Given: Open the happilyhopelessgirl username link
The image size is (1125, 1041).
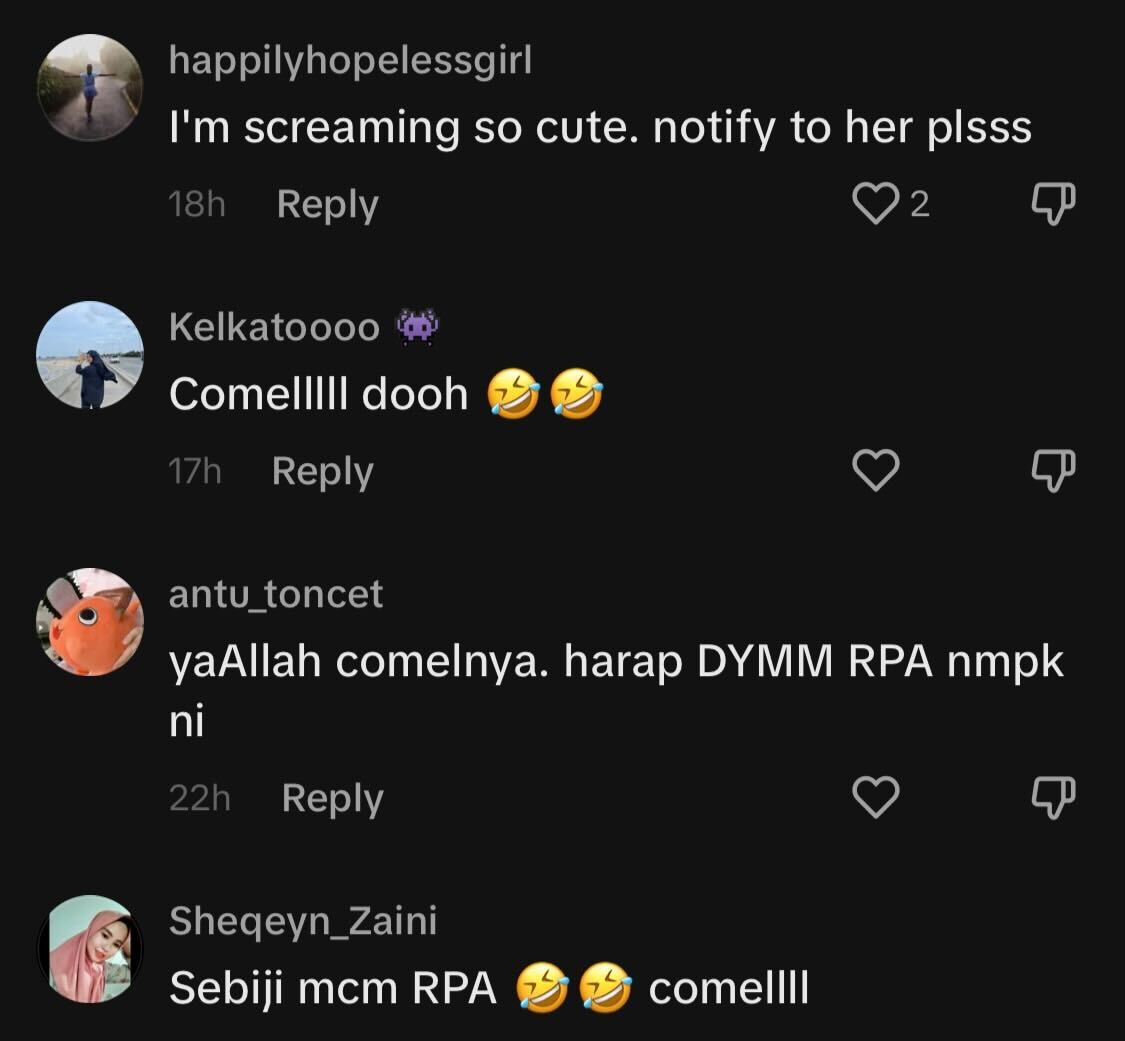Looking at the screenshot, I should (x=351, y=60).
